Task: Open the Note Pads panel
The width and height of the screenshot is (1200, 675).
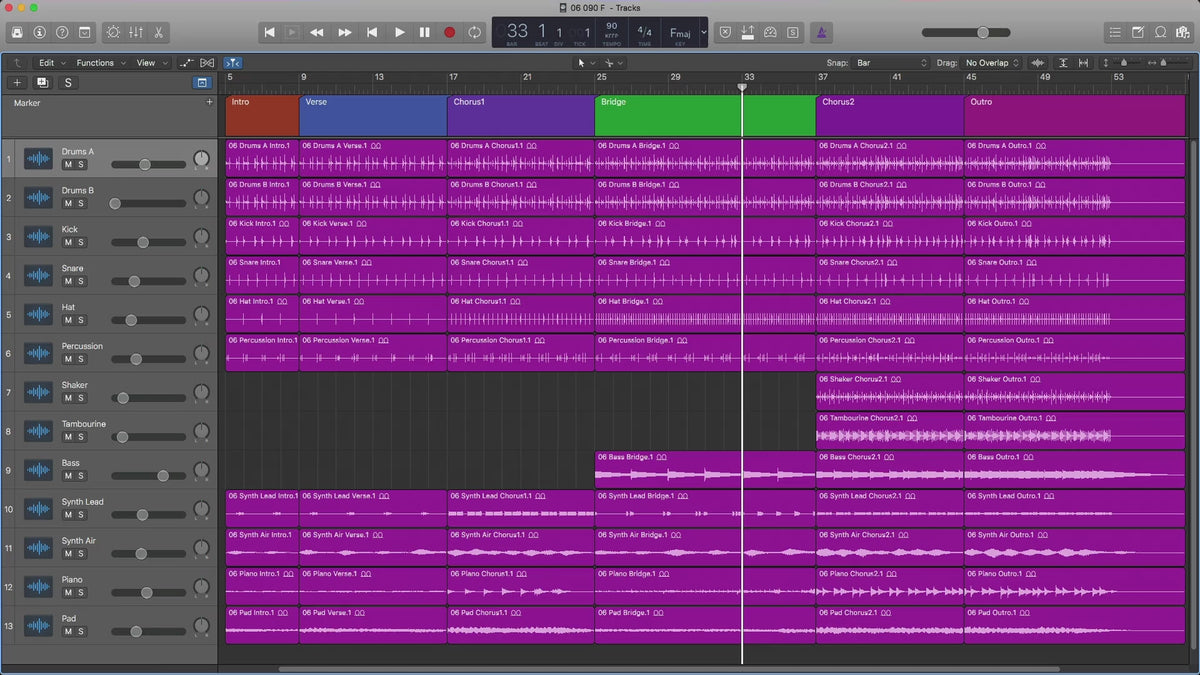Action: pyautogui.click(x=1138, y=32)
